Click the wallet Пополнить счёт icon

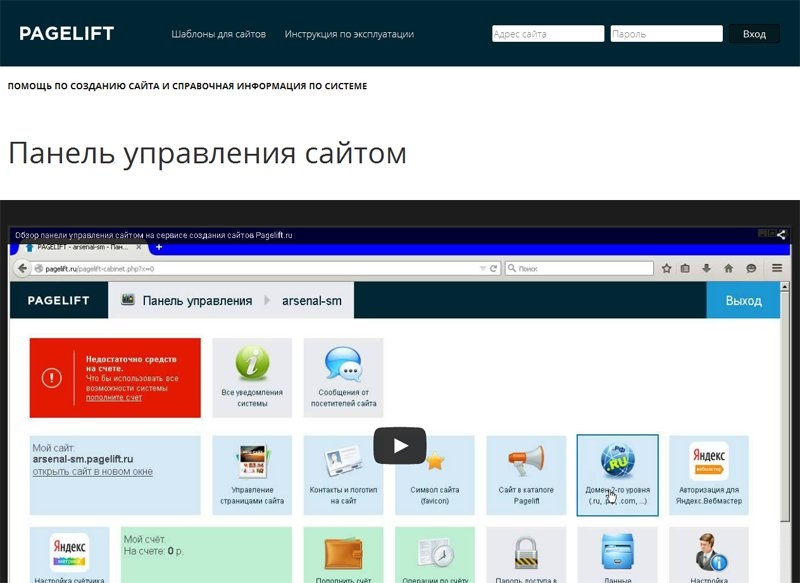click(343, 553)
